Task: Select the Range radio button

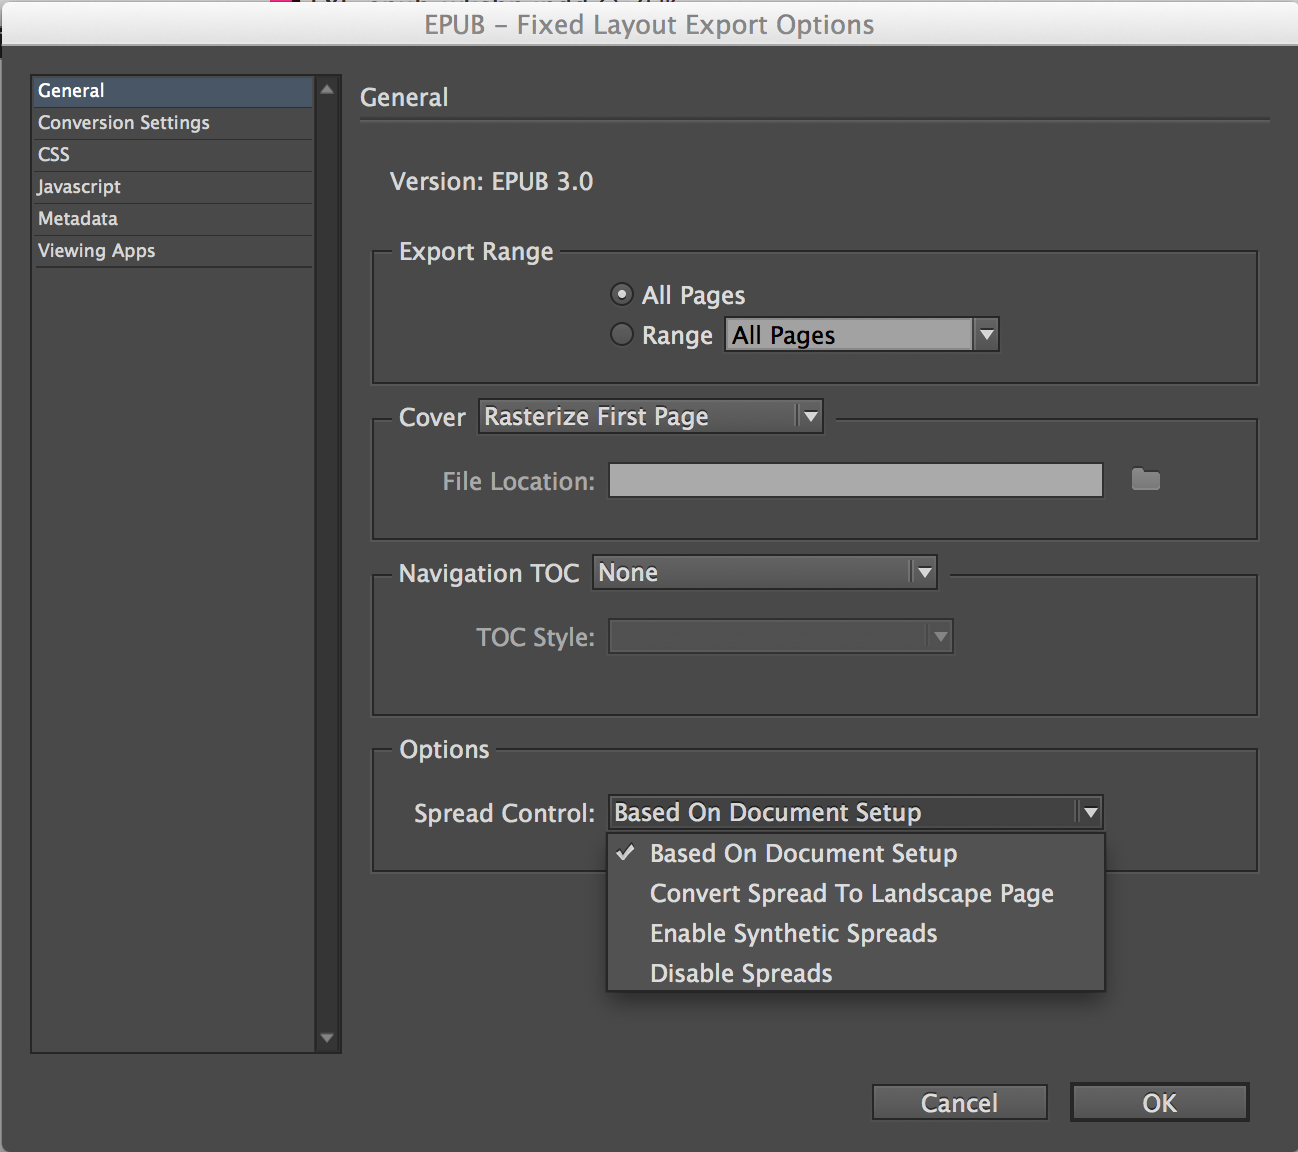Action: coord(622,335)
